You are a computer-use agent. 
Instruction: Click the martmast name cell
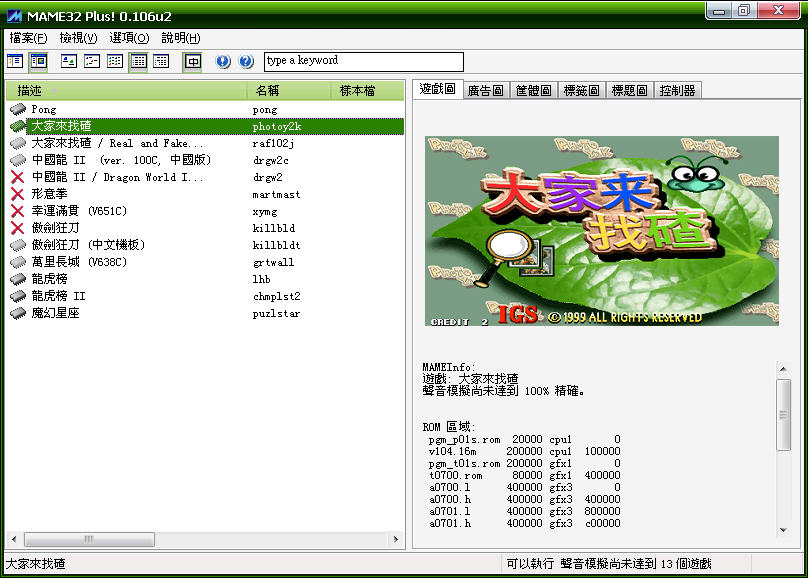(x=276, y=194)
